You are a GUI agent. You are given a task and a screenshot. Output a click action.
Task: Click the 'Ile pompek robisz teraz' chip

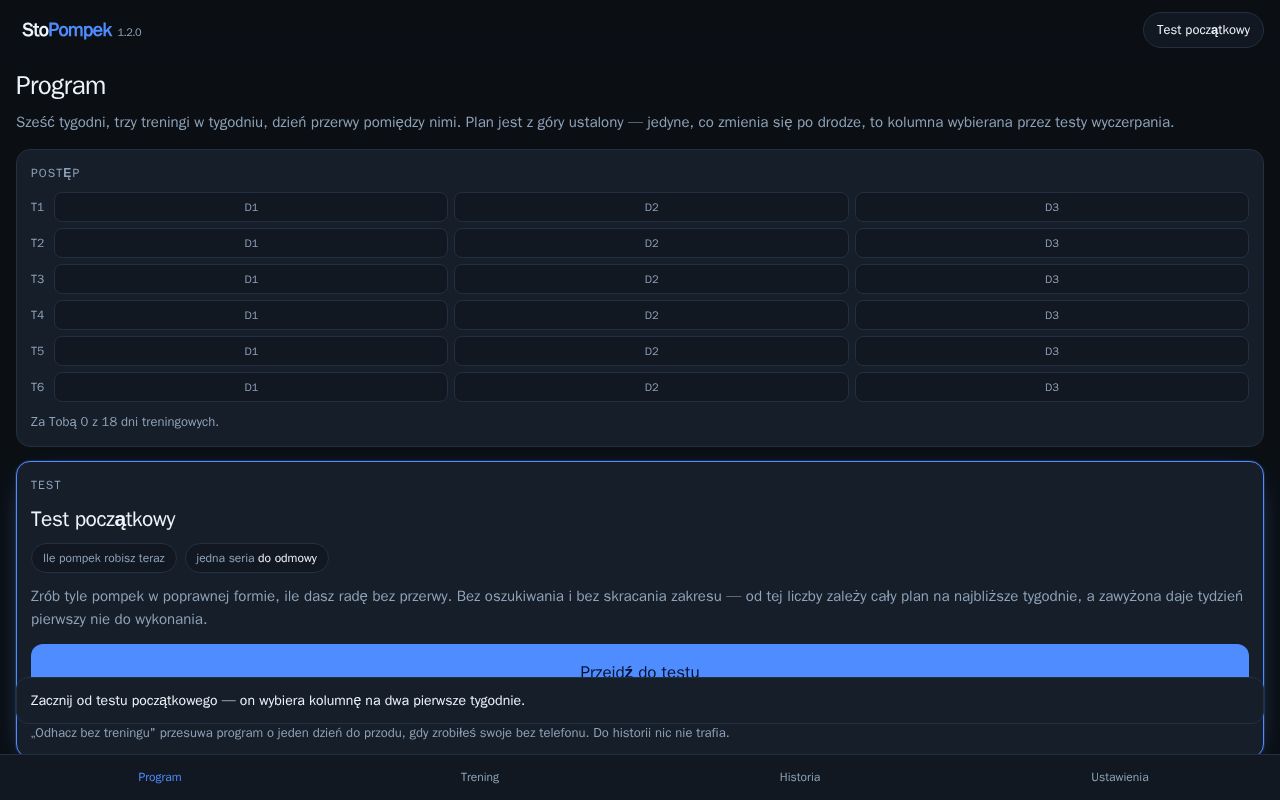tap(104, 558)
